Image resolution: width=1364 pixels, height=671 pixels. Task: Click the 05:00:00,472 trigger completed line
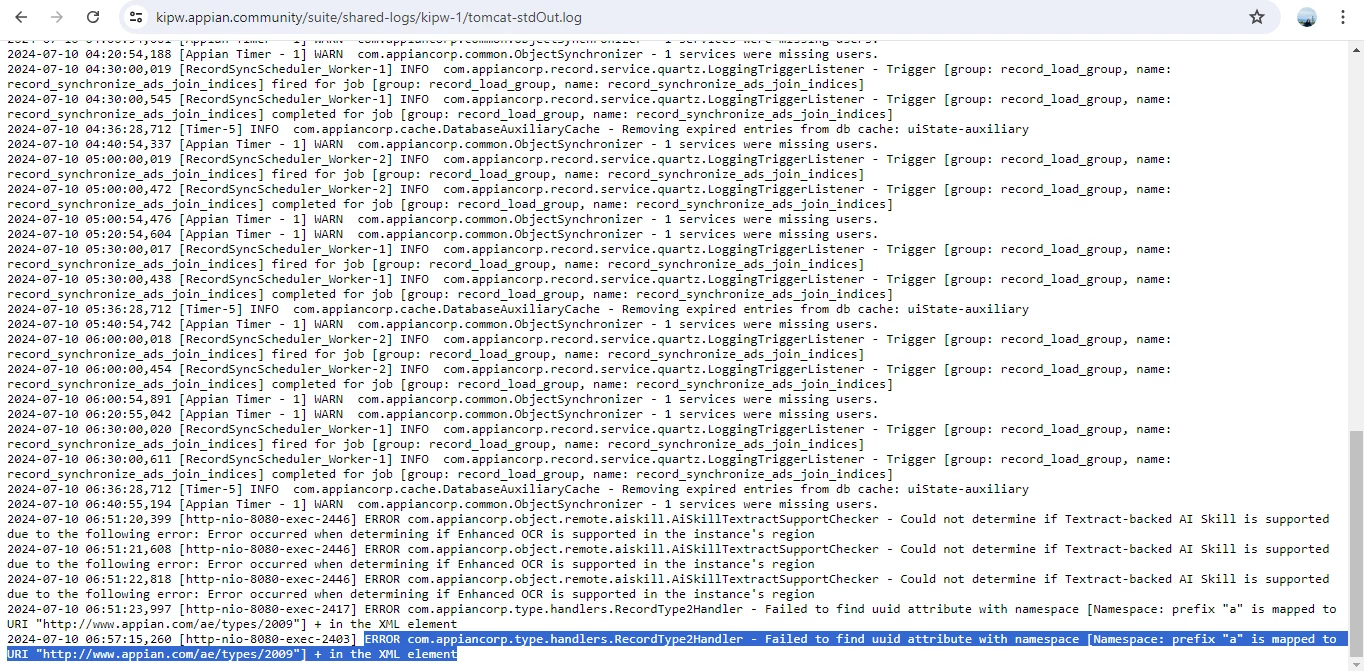tap(589, 196)
